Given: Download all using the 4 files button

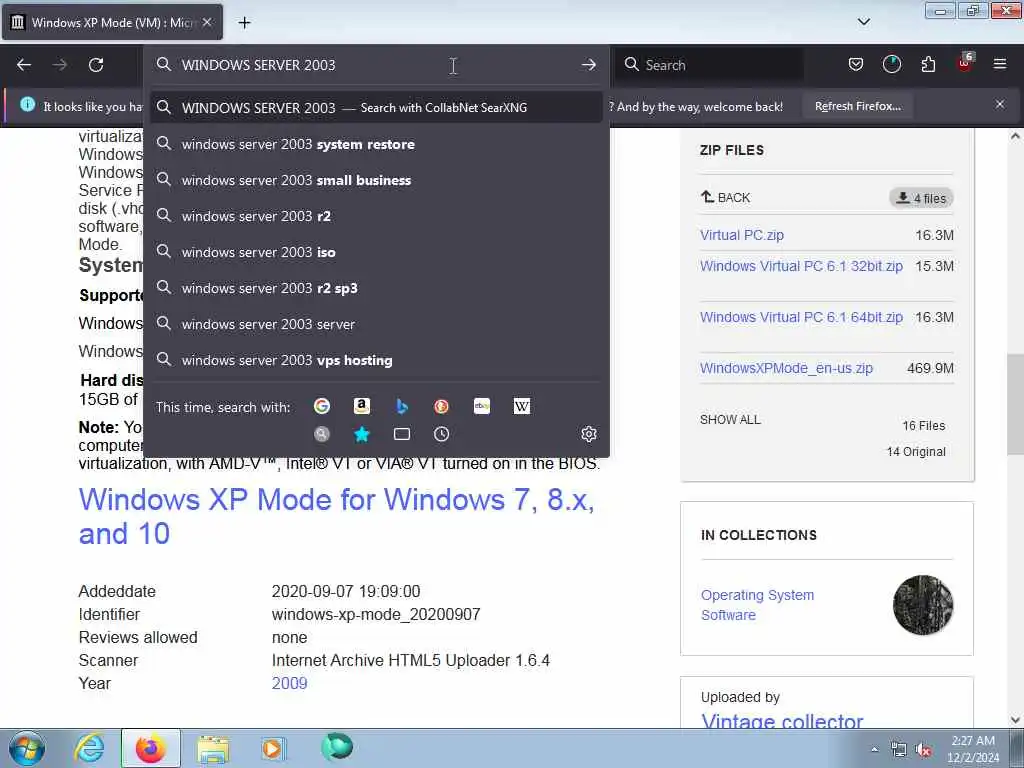Looking at the screenshot, I should tap(921, 198).
